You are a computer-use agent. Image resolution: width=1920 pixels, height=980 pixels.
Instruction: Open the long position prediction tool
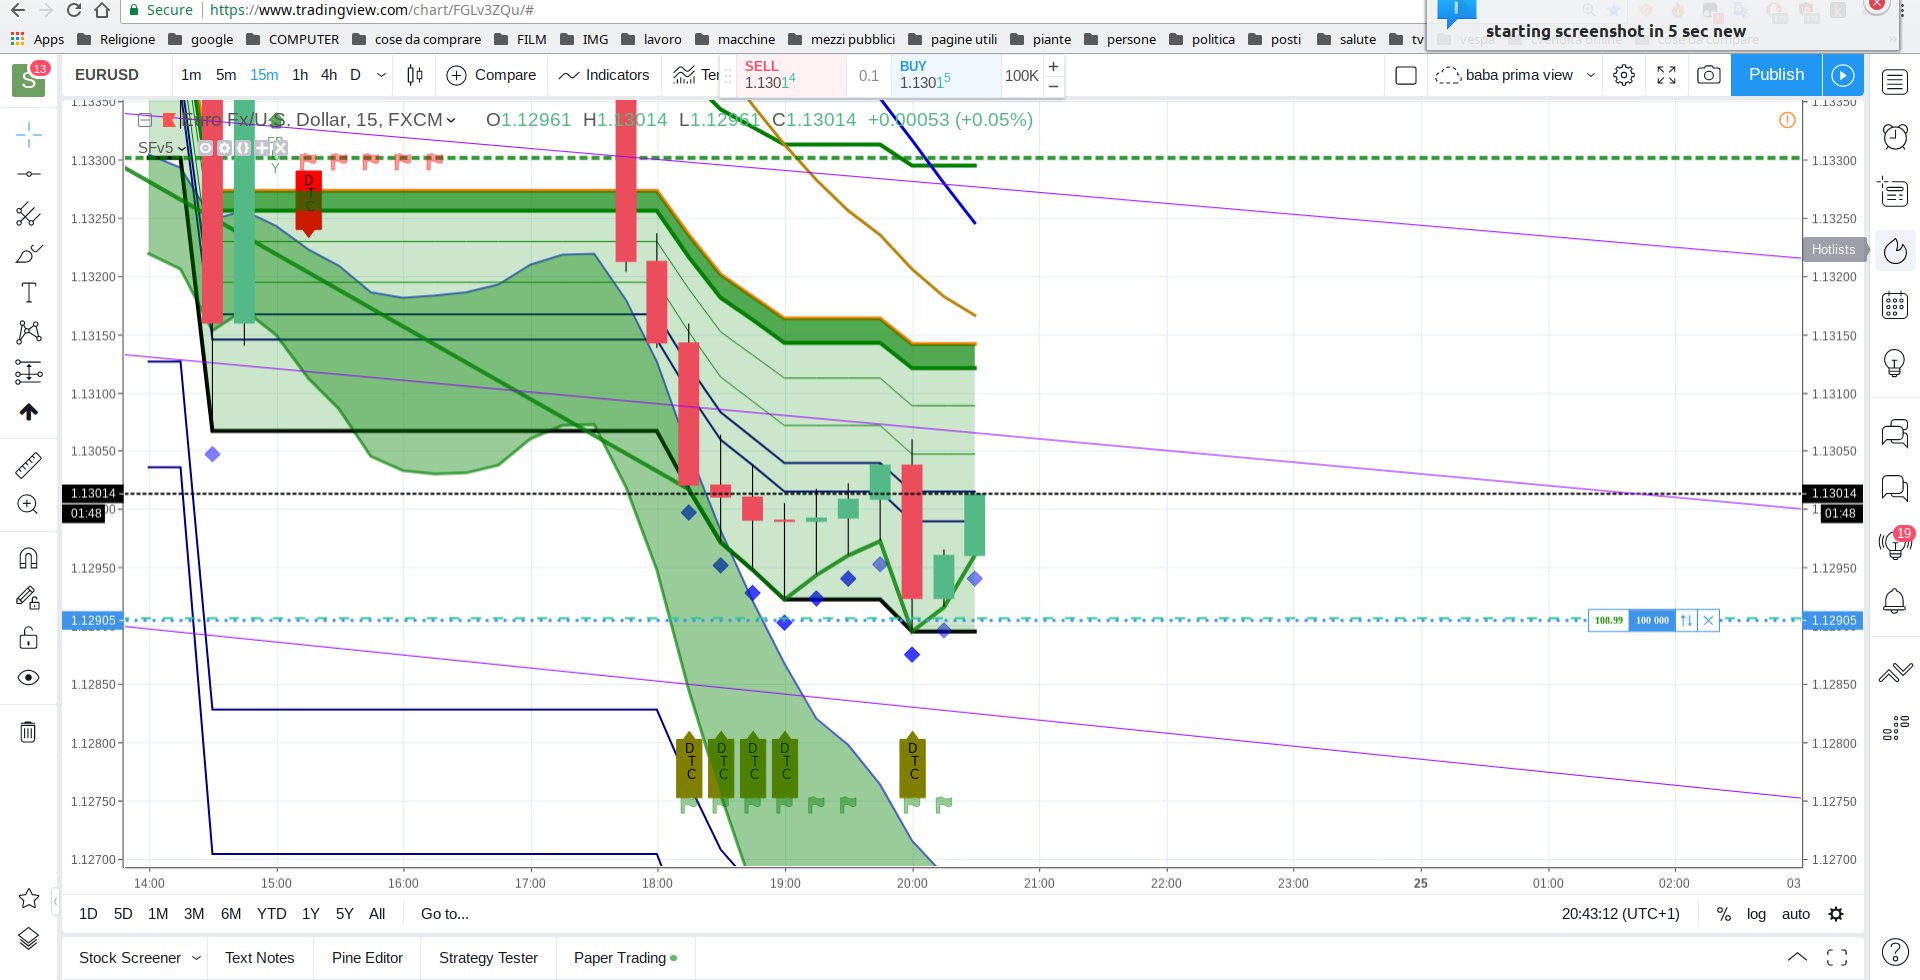coord(29,372)
